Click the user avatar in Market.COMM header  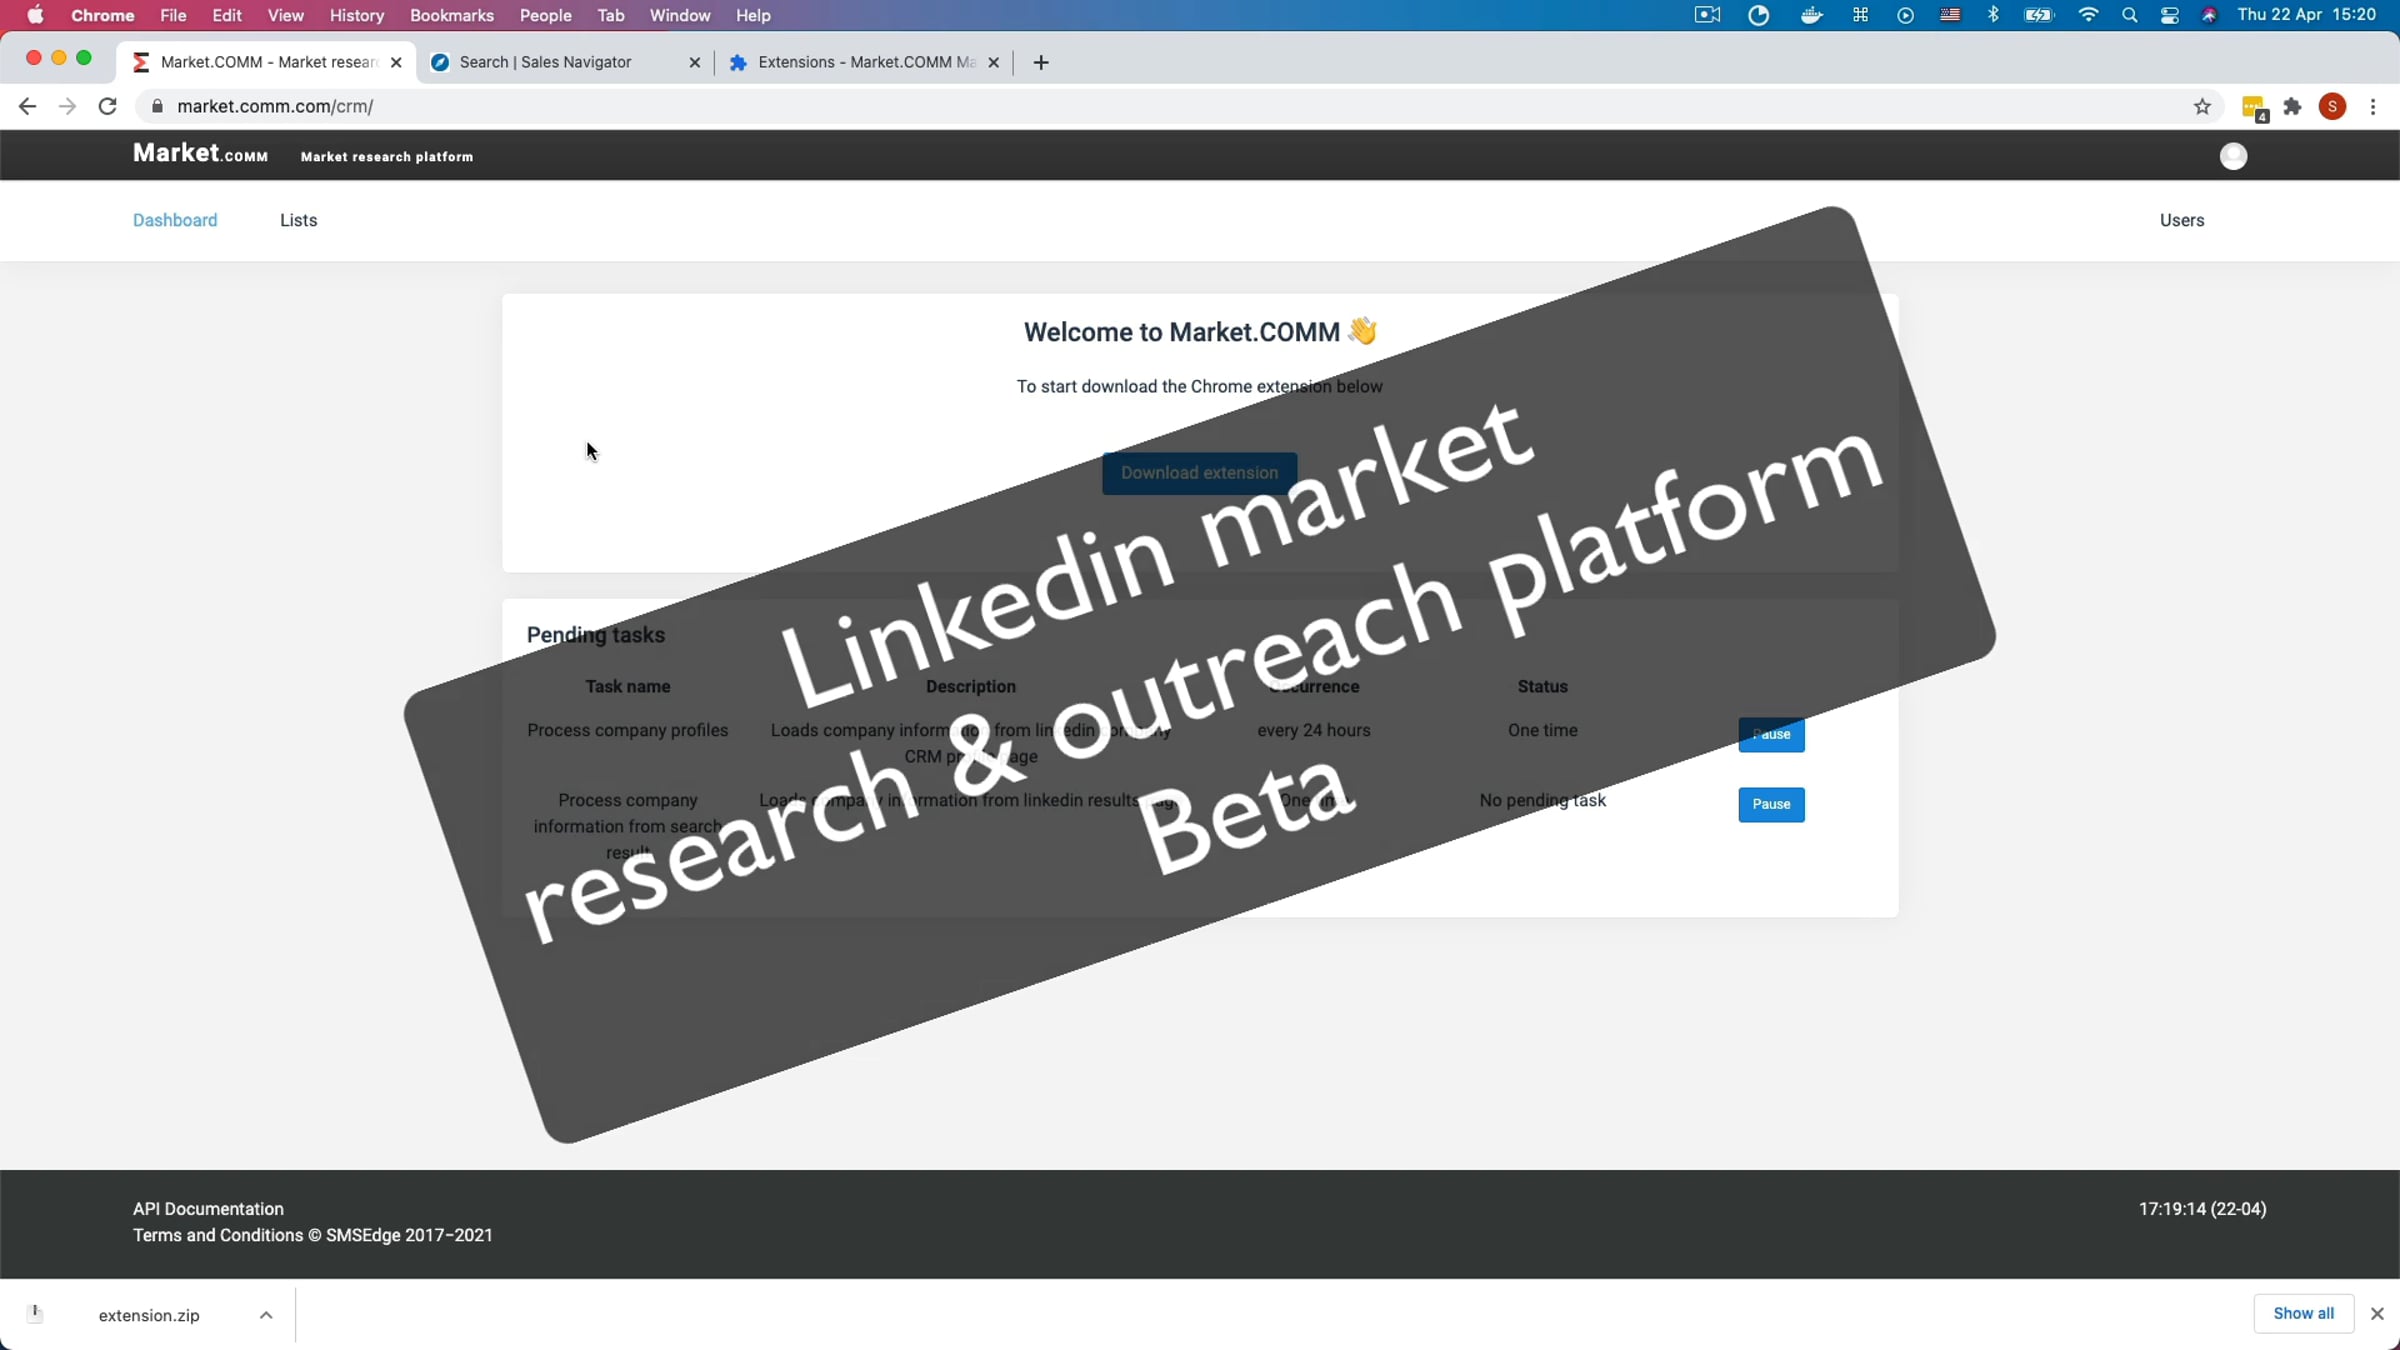point(2233,156)
